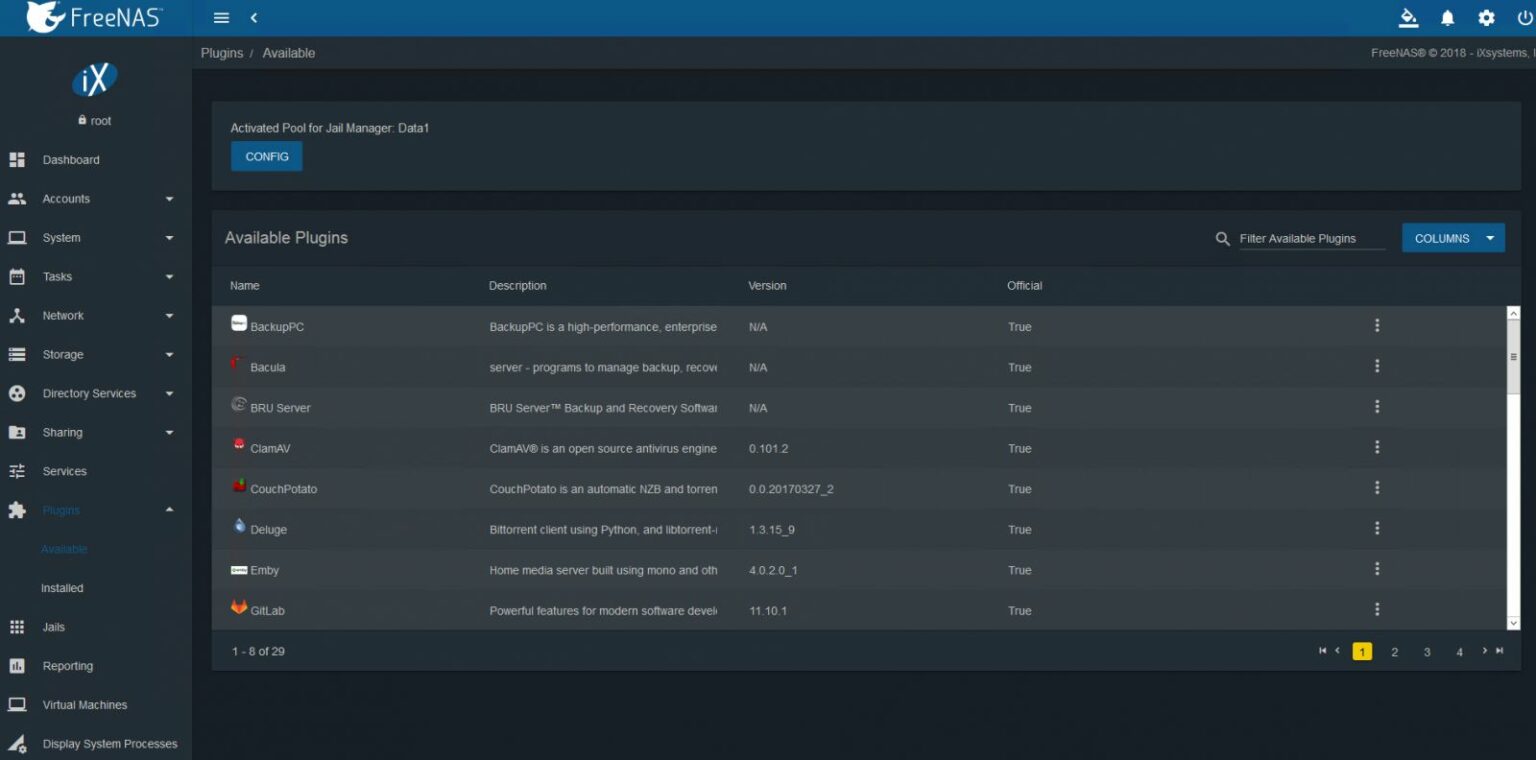Click the GitLab fox icon
The image size is (1536, 760).
(x=239, y=607)
